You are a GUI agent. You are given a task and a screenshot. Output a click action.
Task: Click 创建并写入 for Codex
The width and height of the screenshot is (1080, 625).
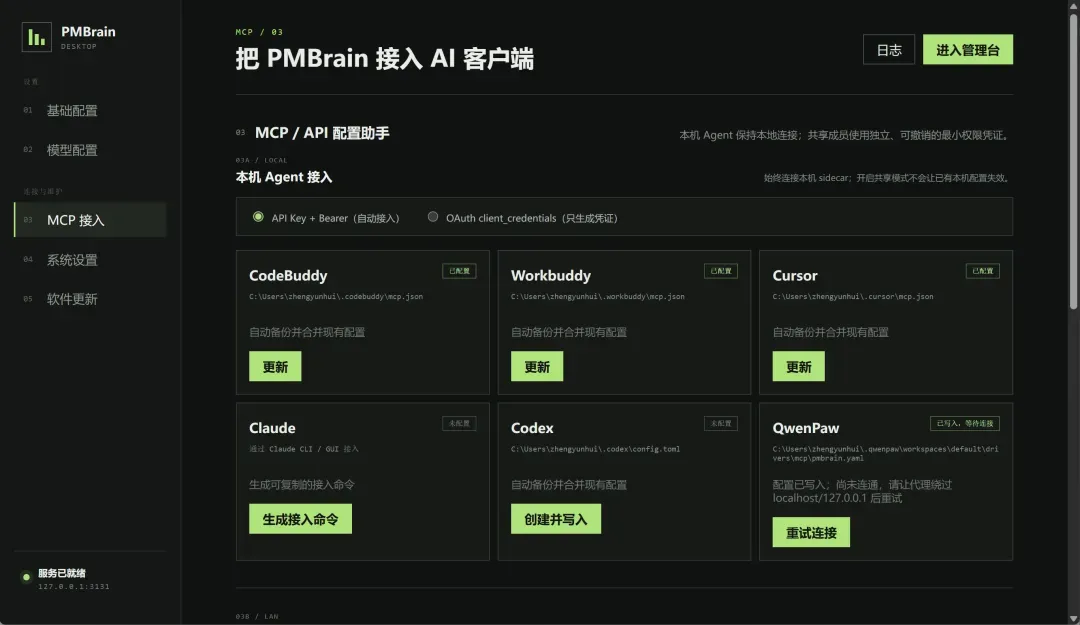point(556,519)
